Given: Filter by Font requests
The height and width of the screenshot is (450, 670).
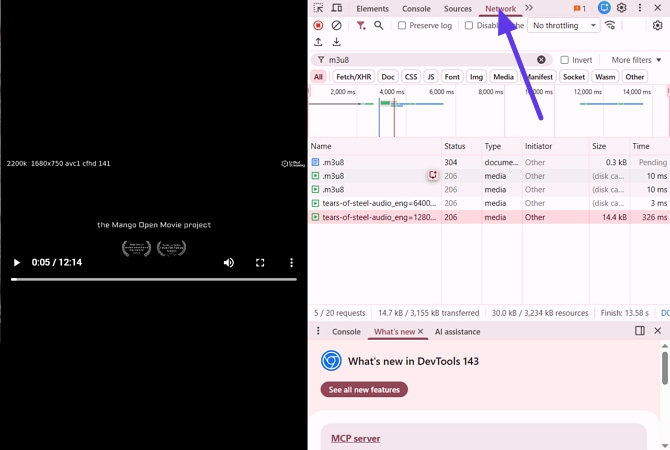Looking at the screenshot, I should pos(452,77).
